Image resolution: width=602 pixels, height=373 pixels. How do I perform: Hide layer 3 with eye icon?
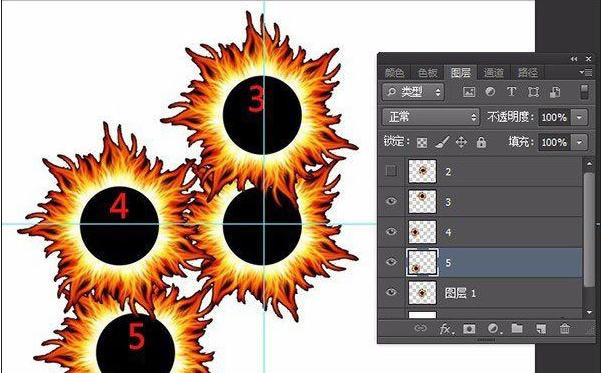391,201
